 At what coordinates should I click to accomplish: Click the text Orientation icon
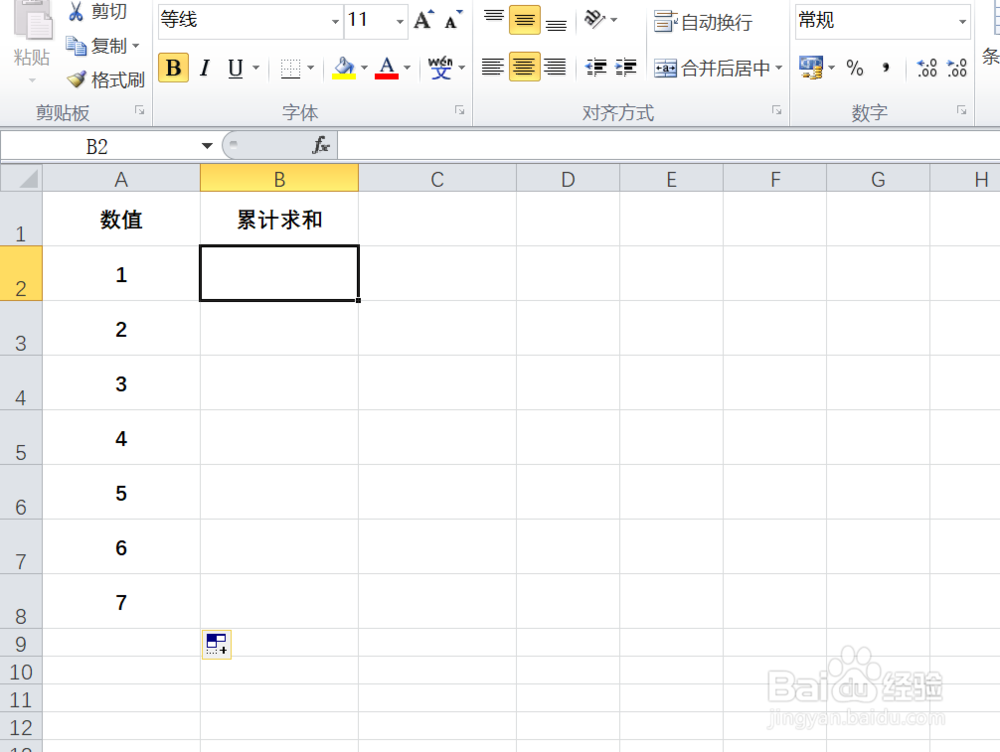tap(594, 19)
